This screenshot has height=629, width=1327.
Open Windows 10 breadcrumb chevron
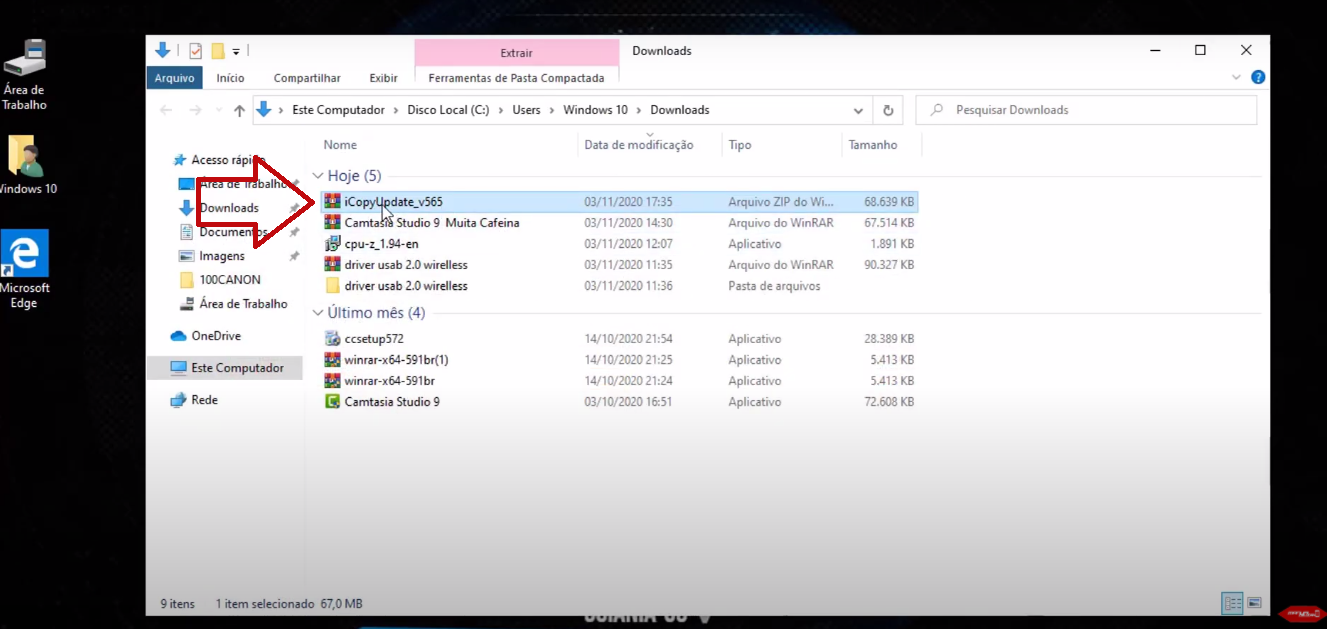639,110
